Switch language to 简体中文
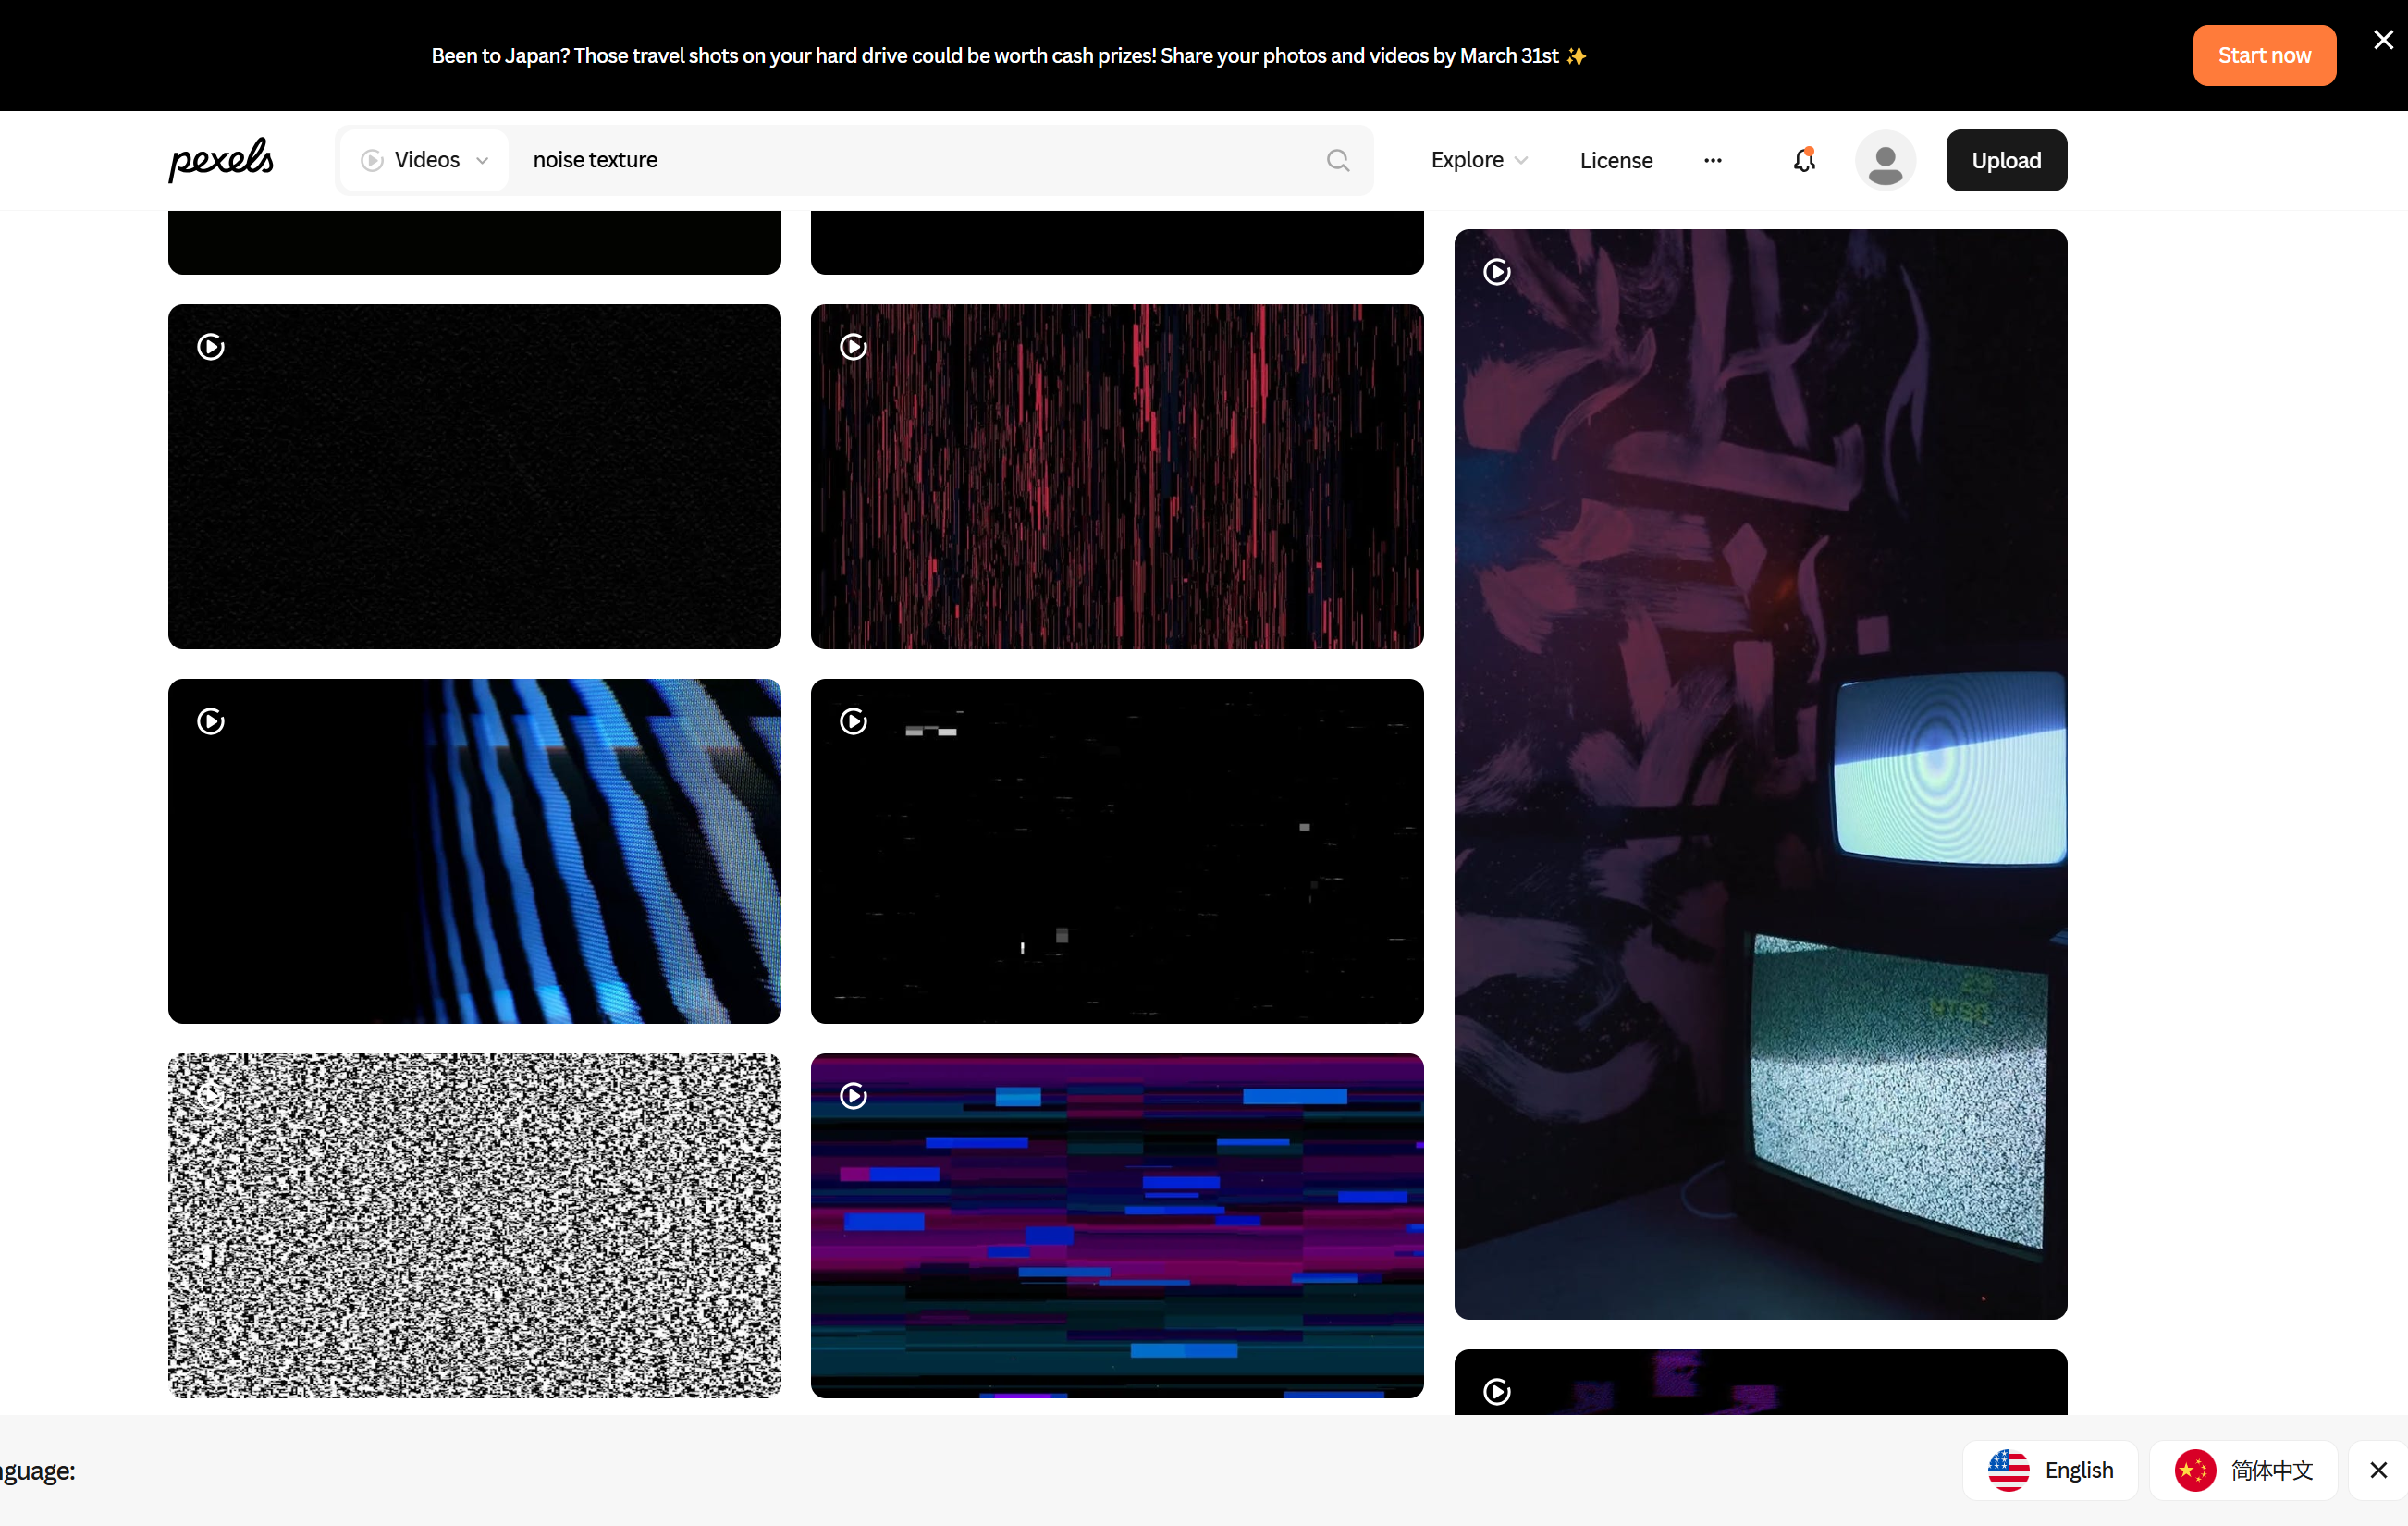This screenshot has width=2408, height=1526. click(x=2244, y=1470)
